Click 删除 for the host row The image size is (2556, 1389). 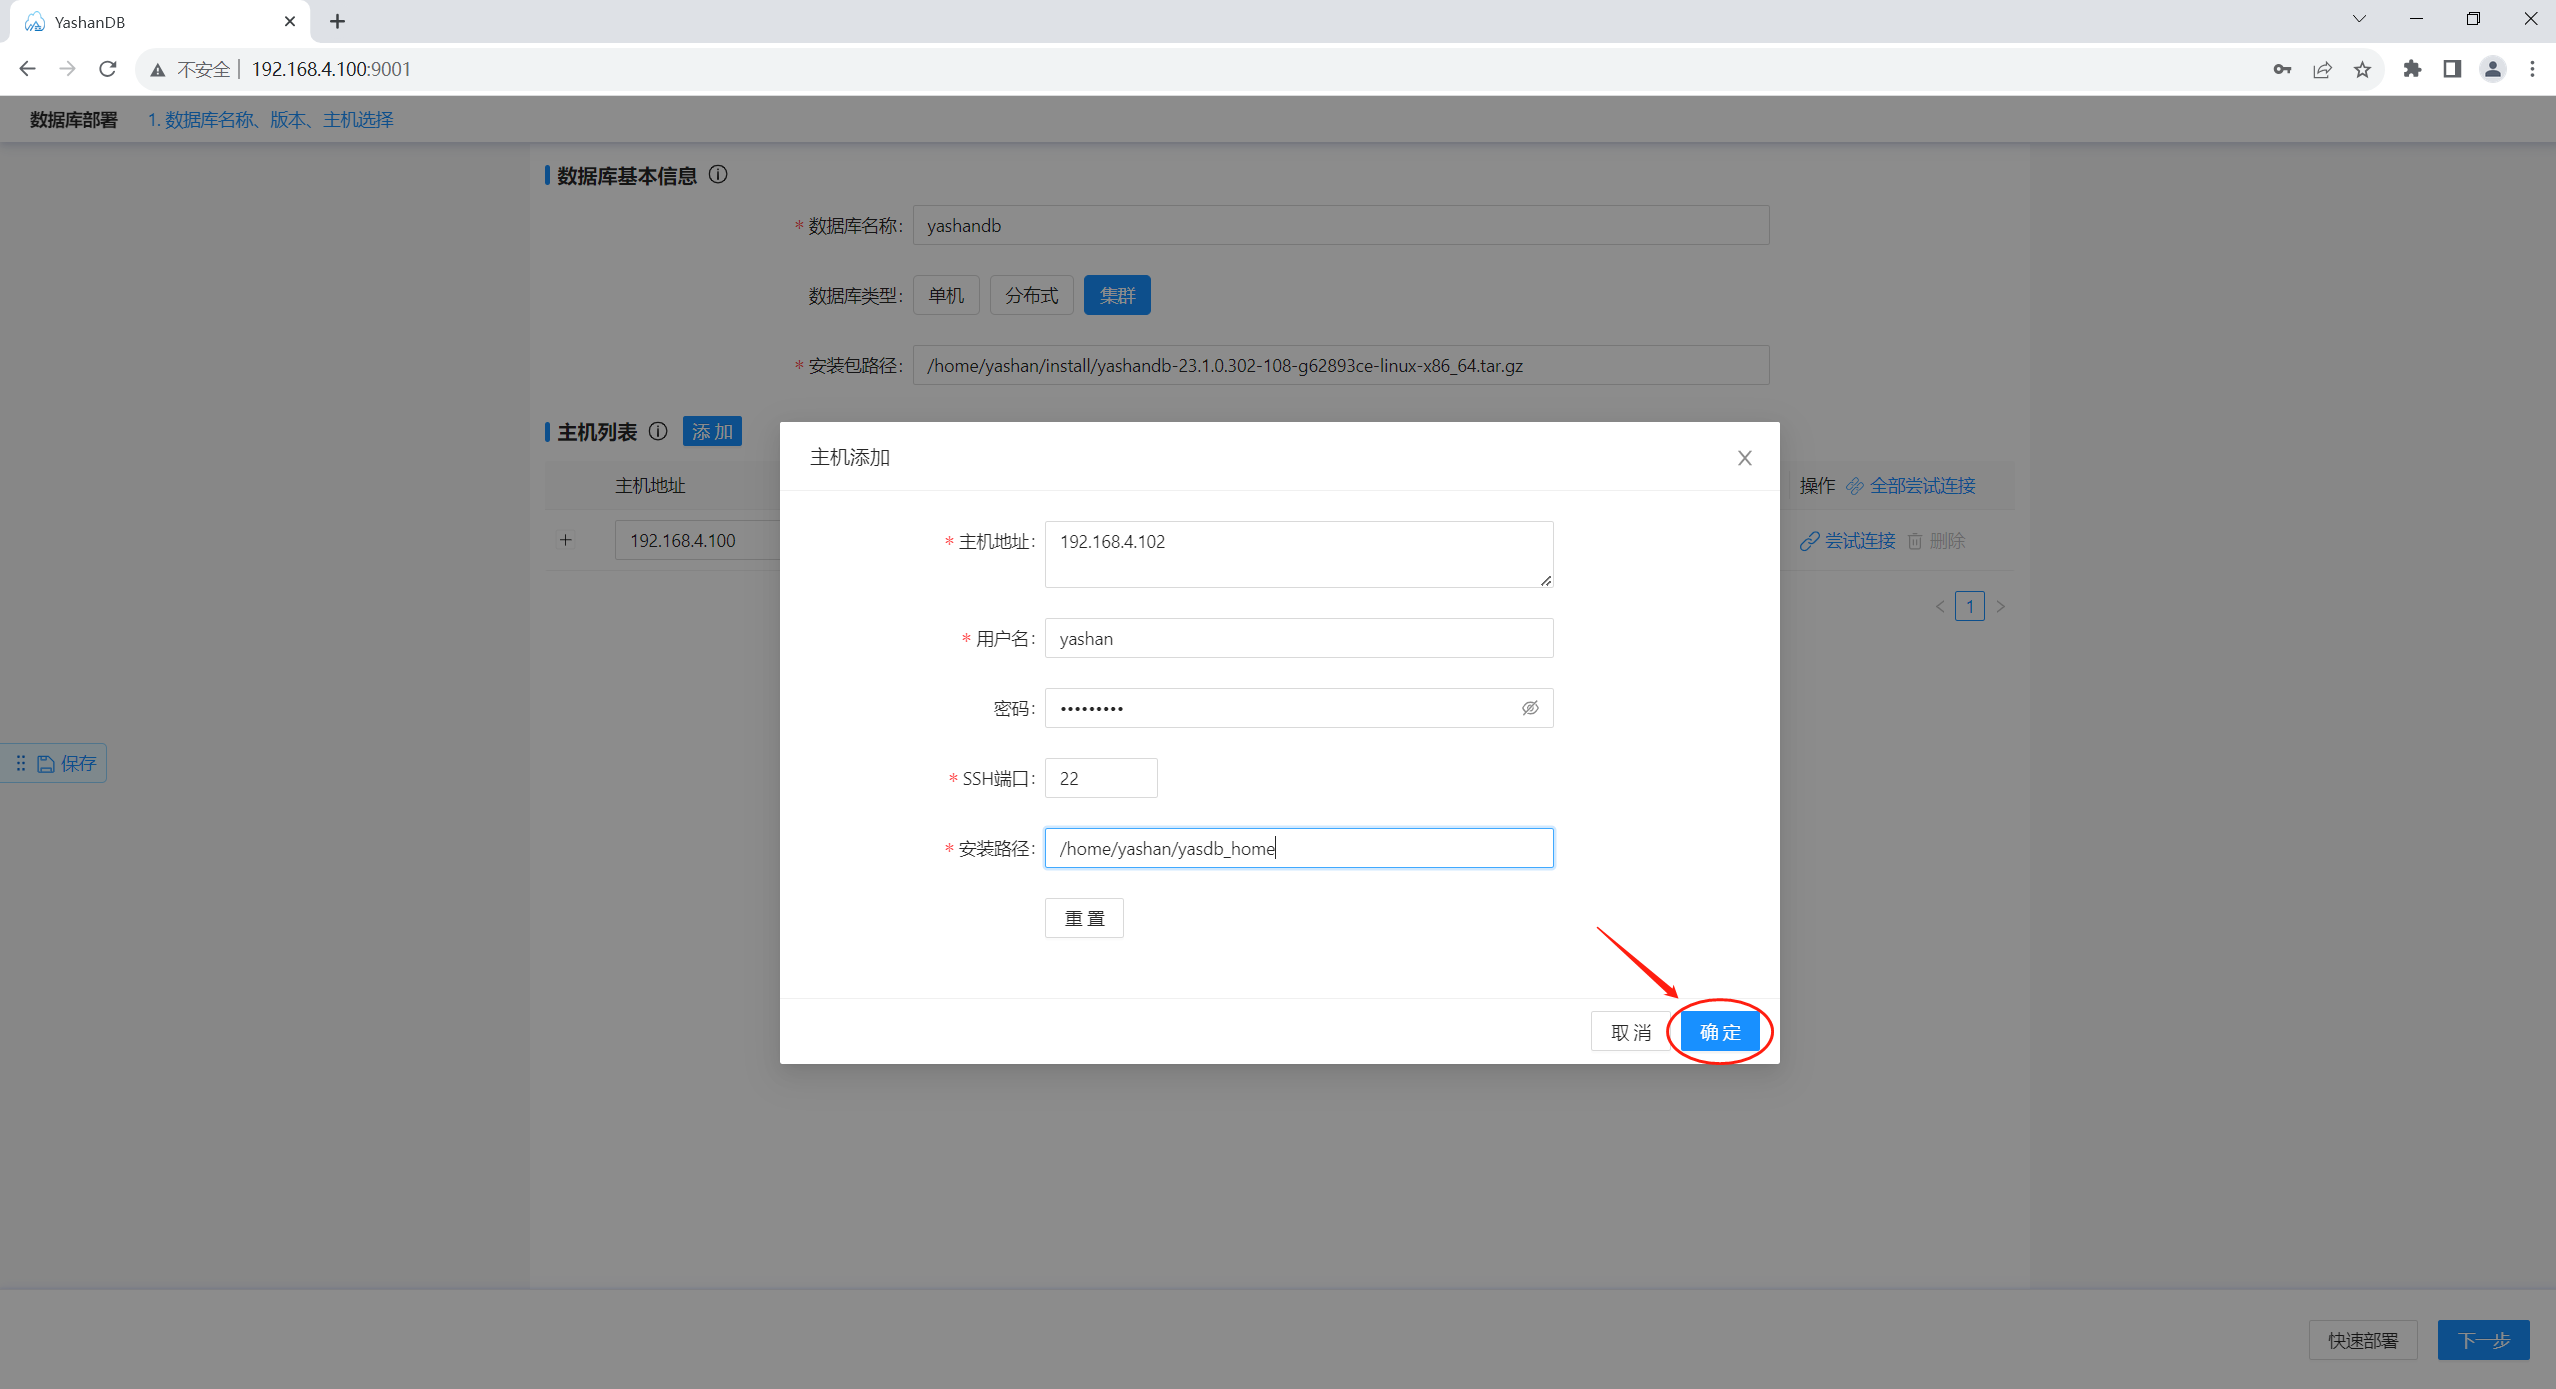click(x=1937, y=541)
